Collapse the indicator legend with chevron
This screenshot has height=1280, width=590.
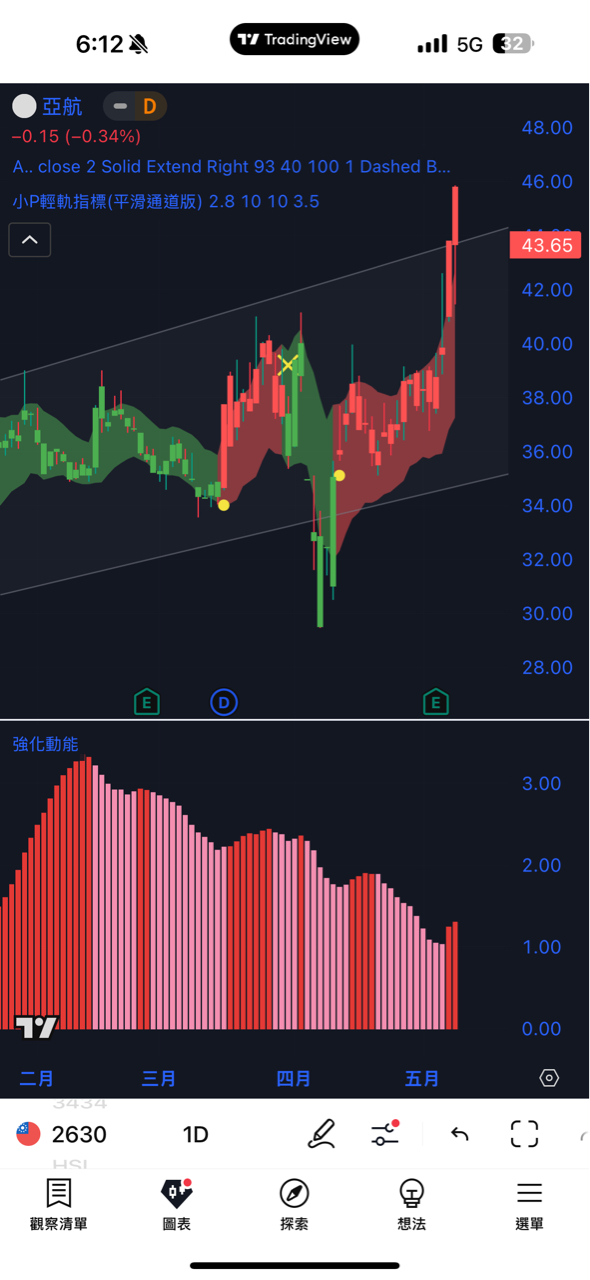(x=30, y=240)
